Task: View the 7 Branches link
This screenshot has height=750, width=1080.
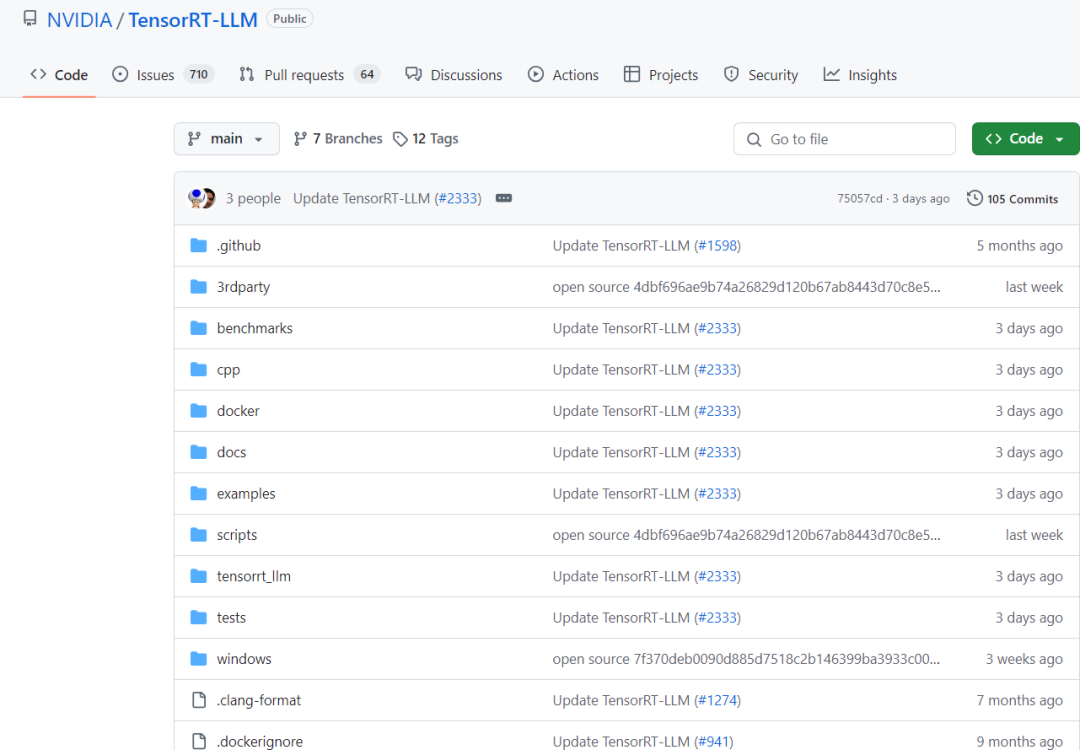Action: coord(338,138)
